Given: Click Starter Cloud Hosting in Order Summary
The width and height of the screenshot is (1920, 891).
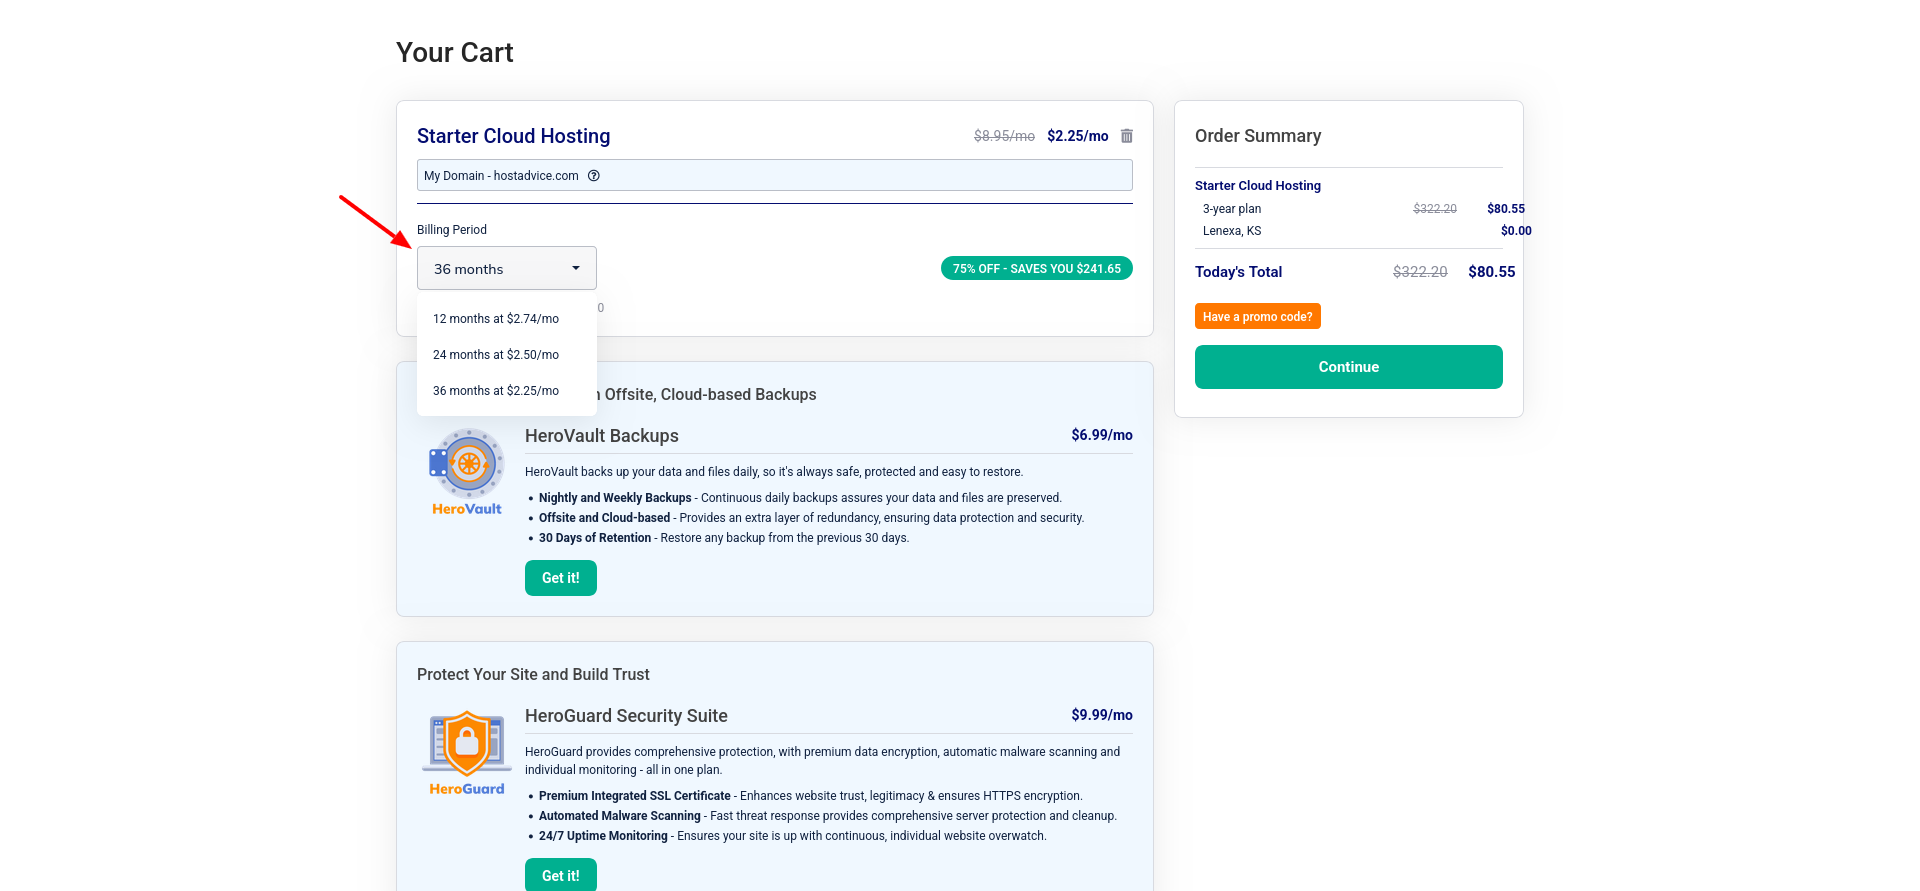Looking at the screenshot, I should (x=1258, y=186).
